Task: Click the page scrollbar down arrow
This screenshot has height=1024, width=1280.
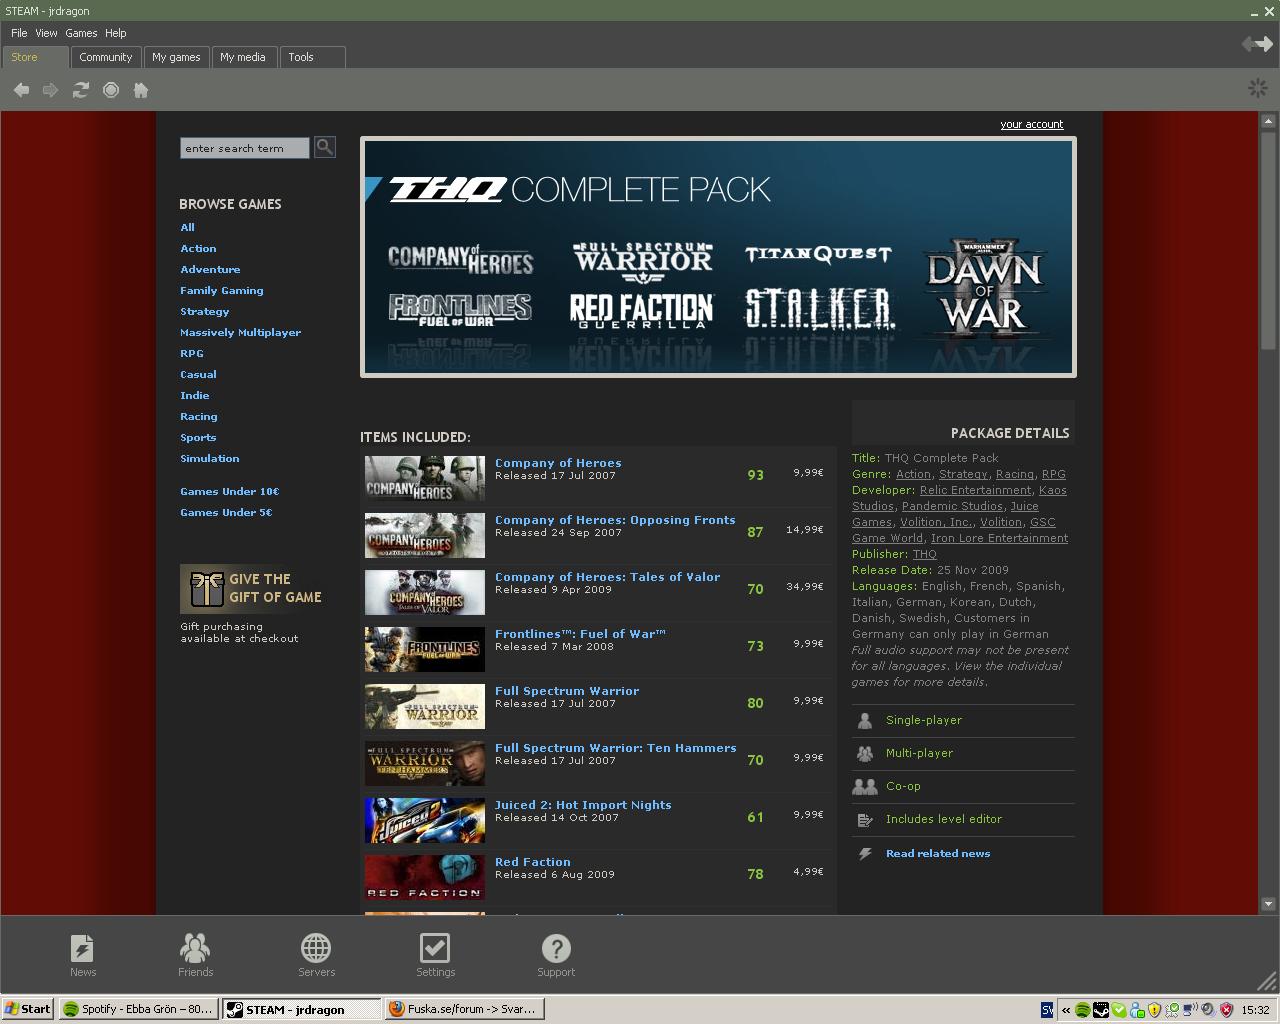Action: point(1268,904)
